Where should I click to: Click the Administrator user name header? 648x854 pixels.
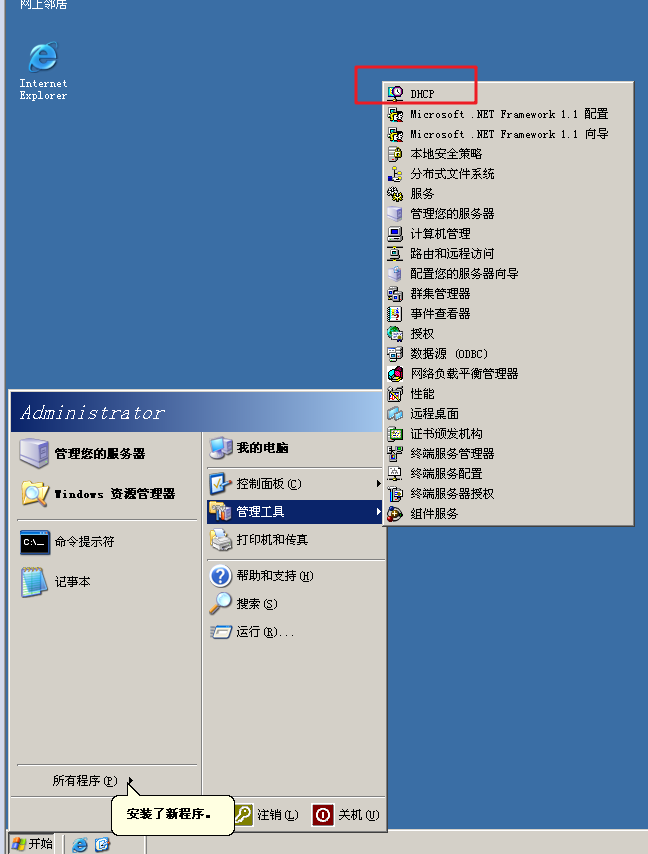pyautogui.click(x=93, y=412)
